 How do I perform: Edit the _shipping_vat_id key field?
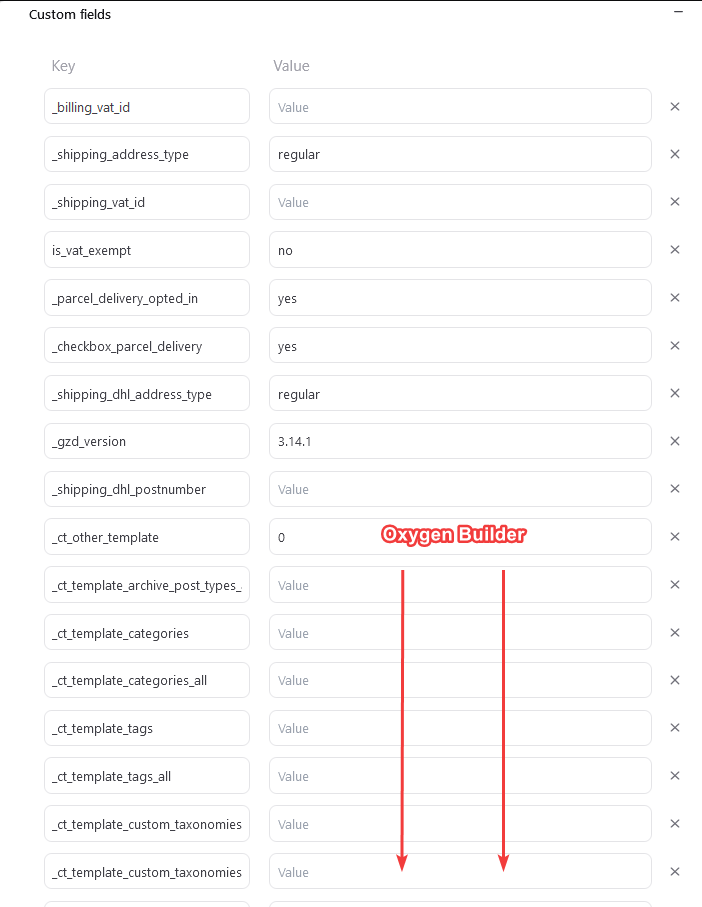147,202
